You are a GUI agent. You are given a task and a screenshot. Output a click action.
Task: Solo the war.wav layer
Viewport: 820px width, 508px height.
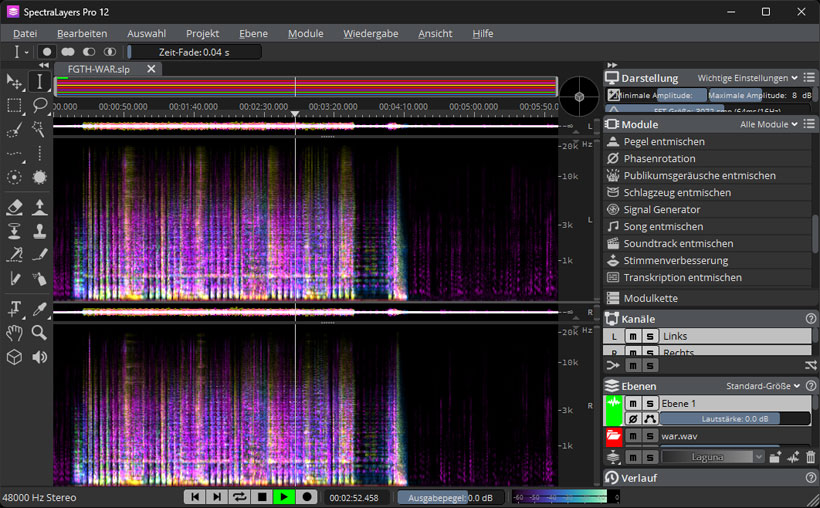click(x=650, y=436)
